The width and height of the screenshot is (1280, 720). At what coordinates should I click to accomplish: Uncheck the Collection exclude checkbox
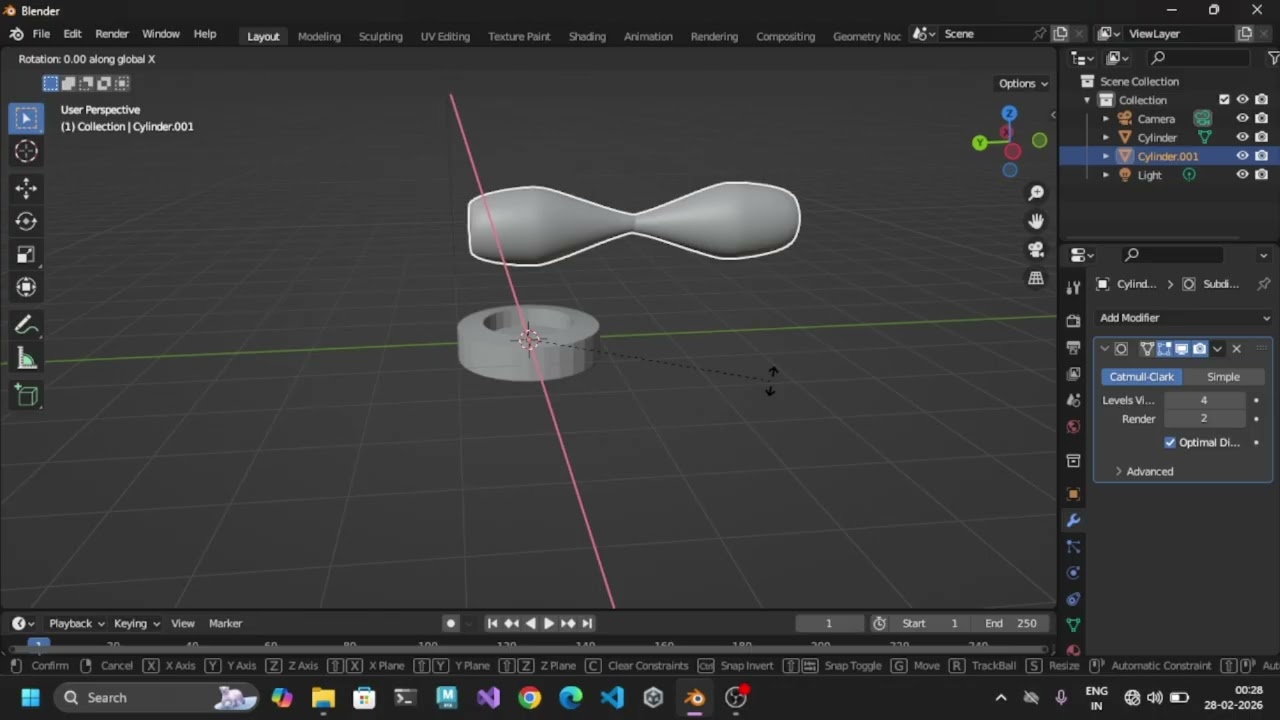tap(1224, 99)
